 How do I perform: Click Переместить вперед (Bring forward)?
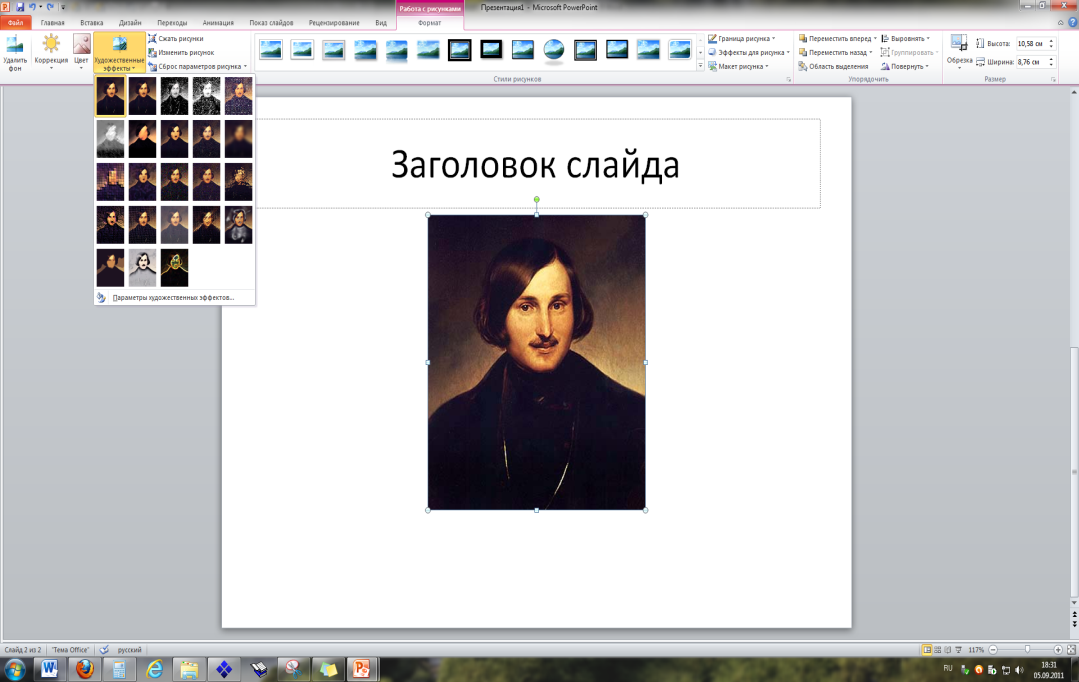835,39
